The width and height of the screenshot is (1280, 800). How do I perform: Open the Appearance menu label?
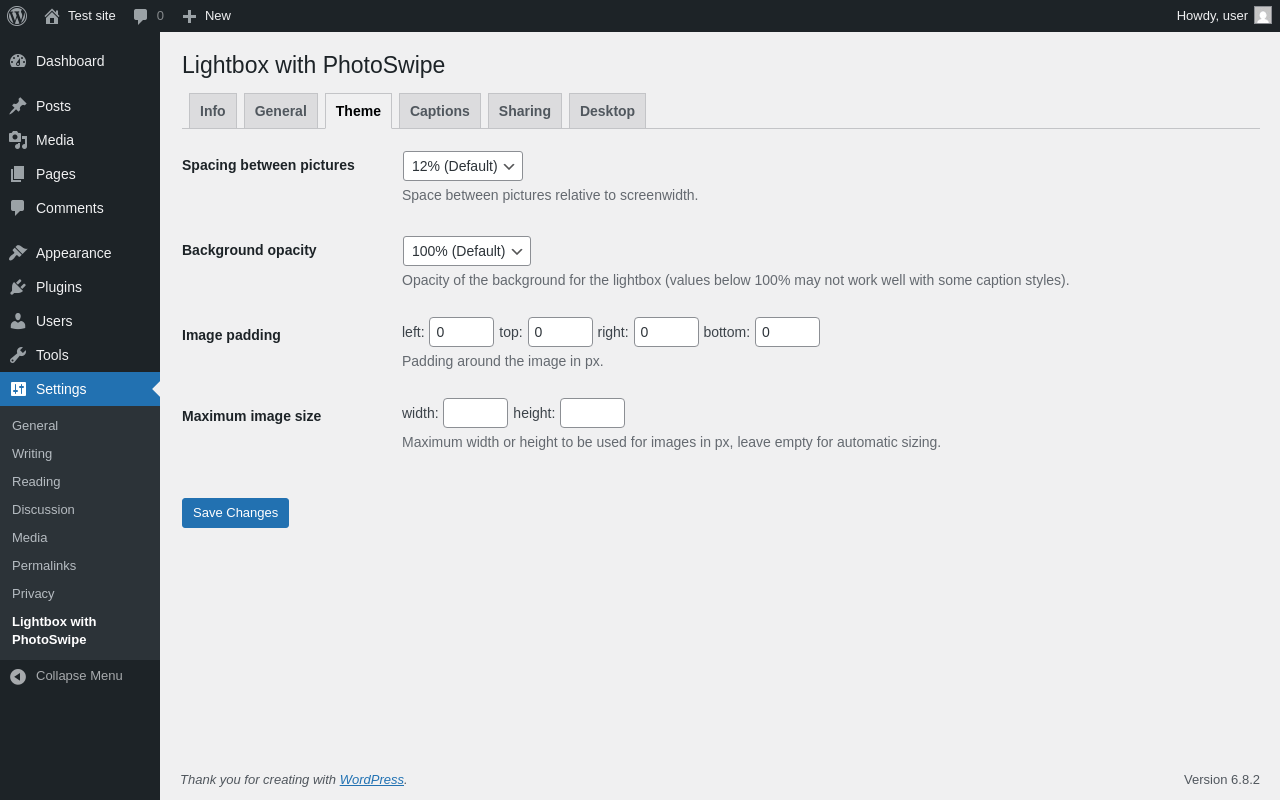[x=74, y=253]
